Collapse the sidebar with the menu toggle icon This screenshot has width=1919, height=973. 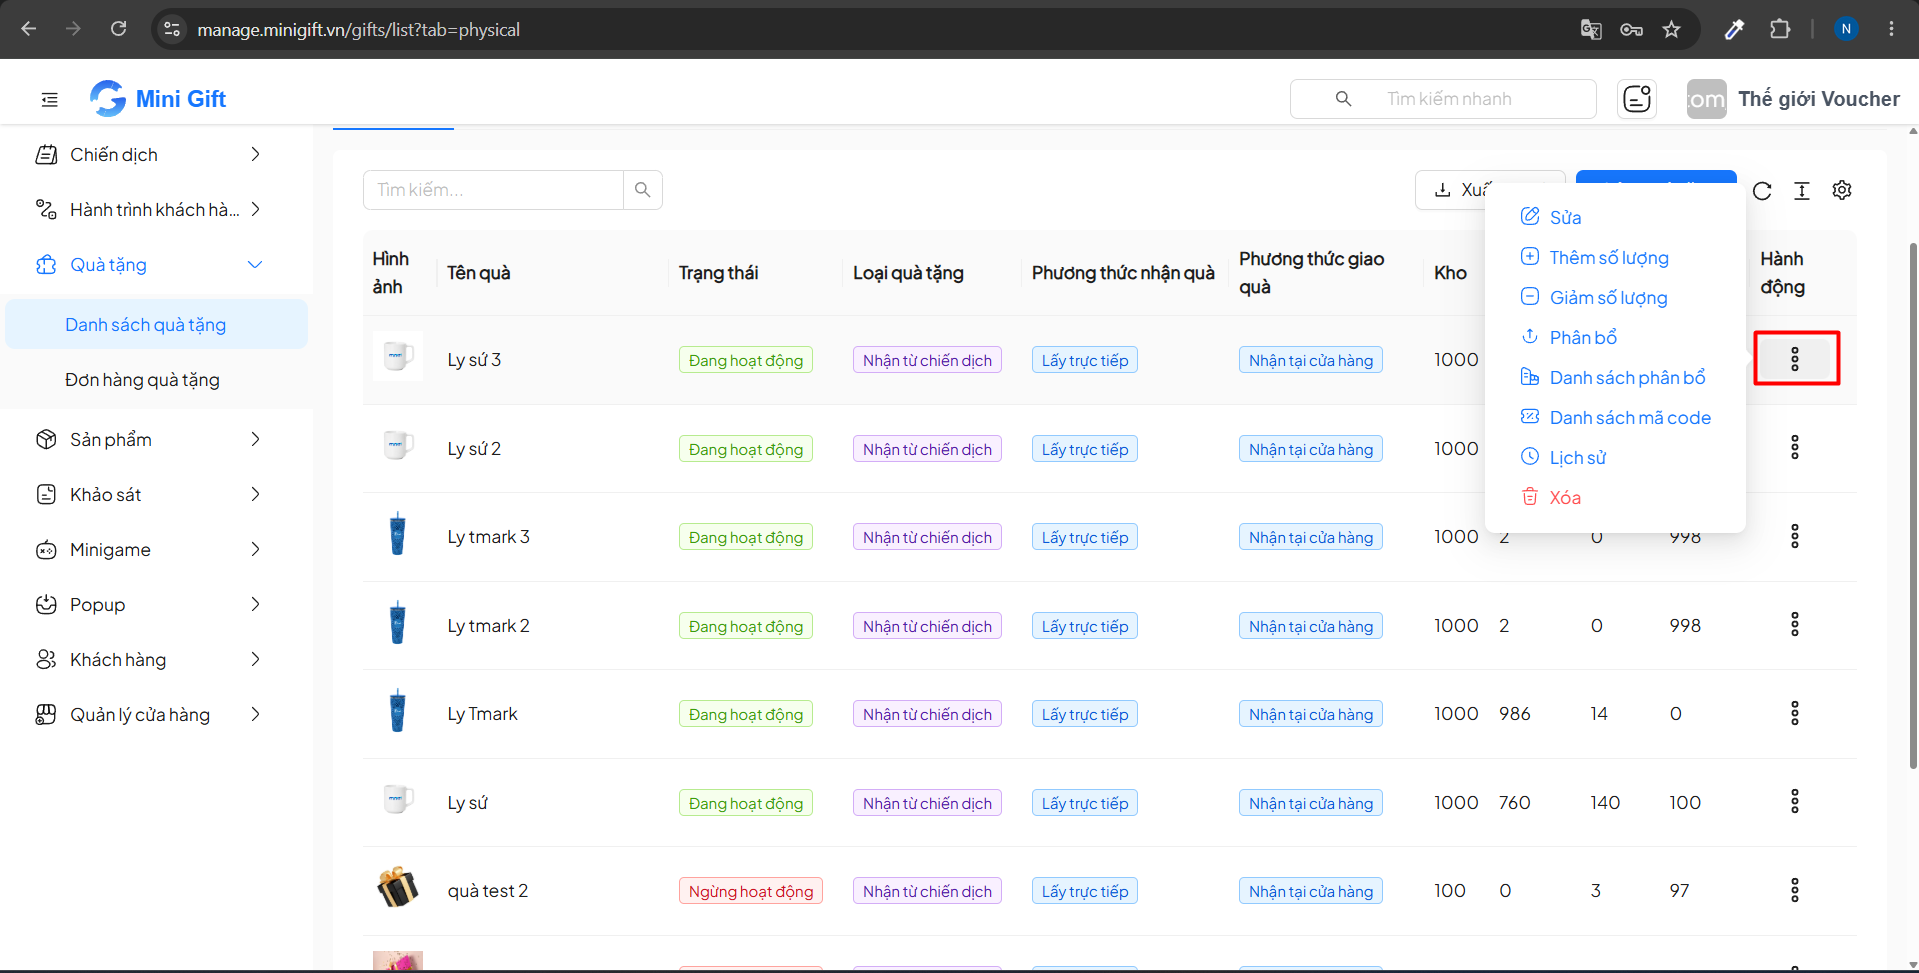(x=49, y=99)
